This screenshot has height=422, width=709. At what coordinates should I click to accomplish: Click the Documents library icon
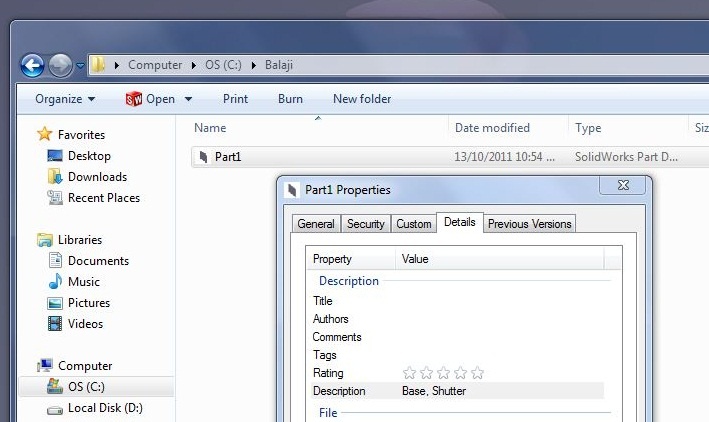[55, 261]
